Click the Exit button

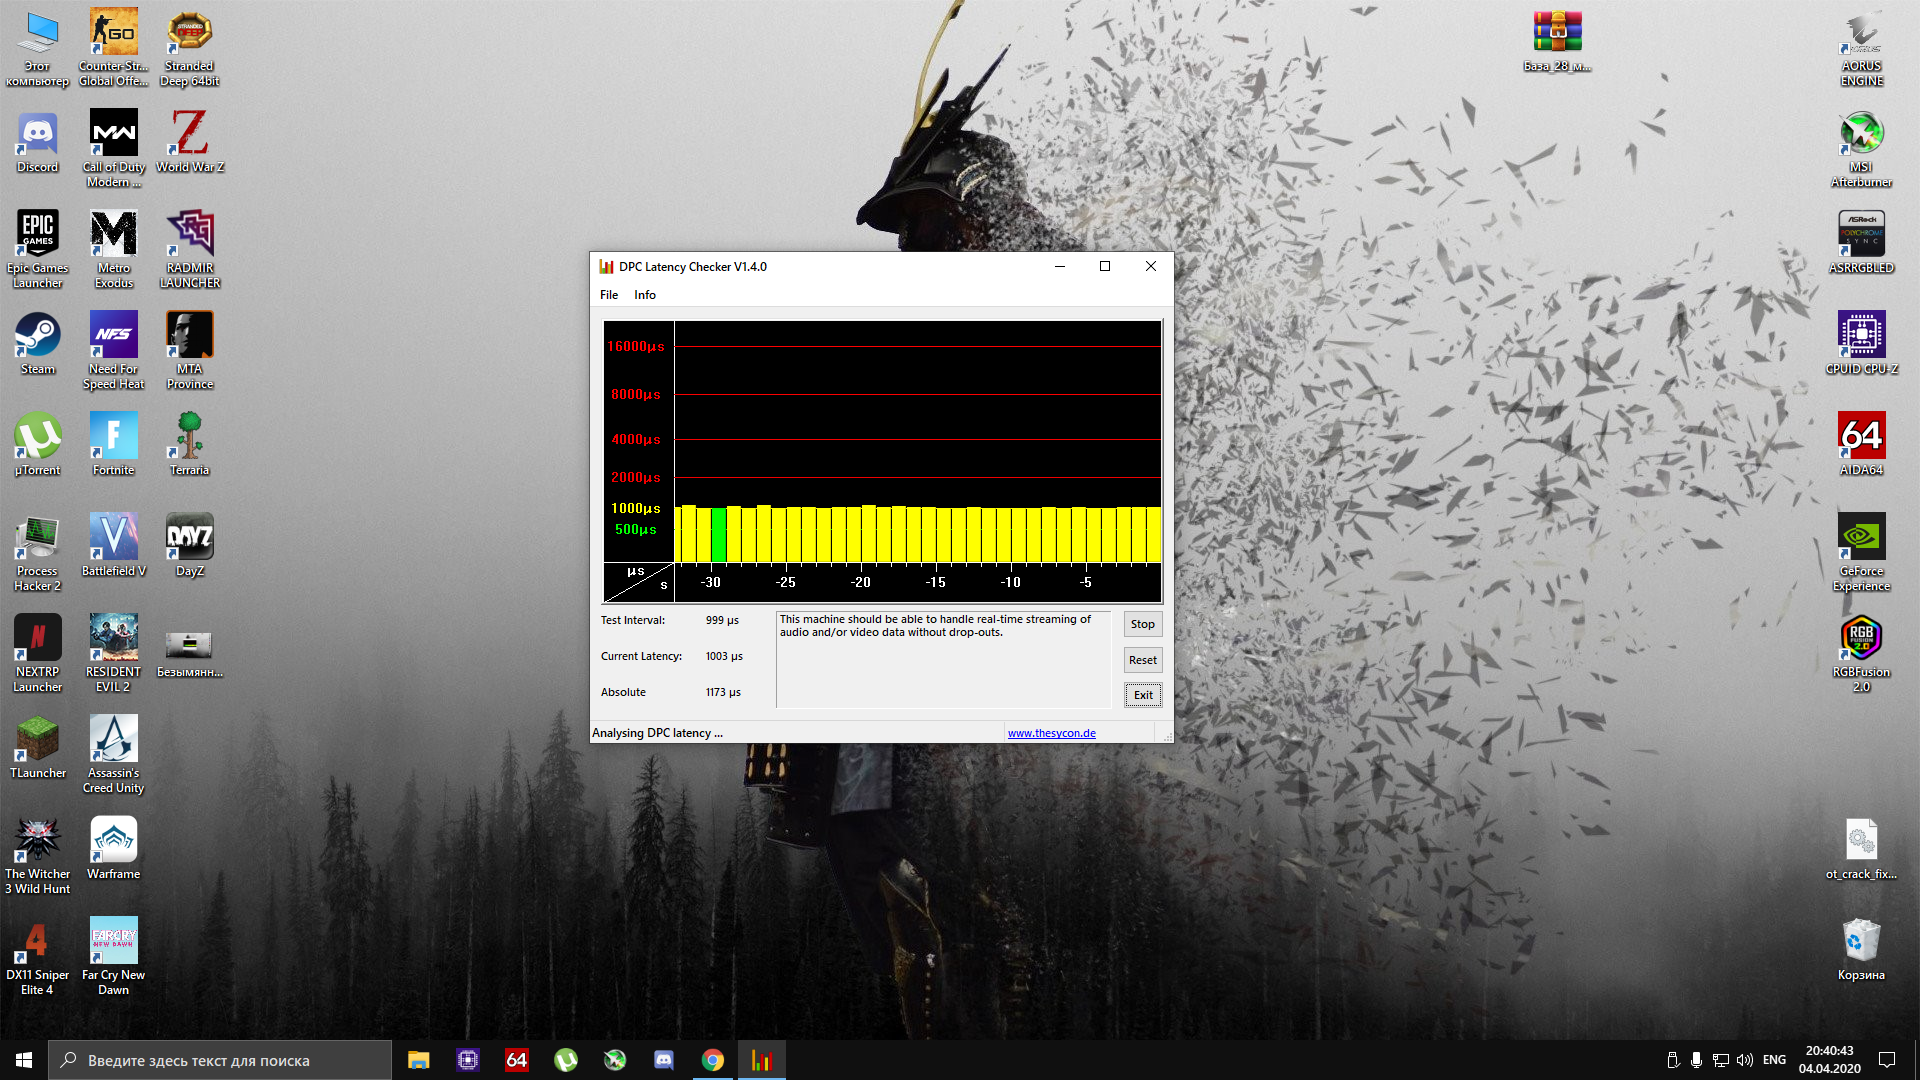click(1143, 695)
